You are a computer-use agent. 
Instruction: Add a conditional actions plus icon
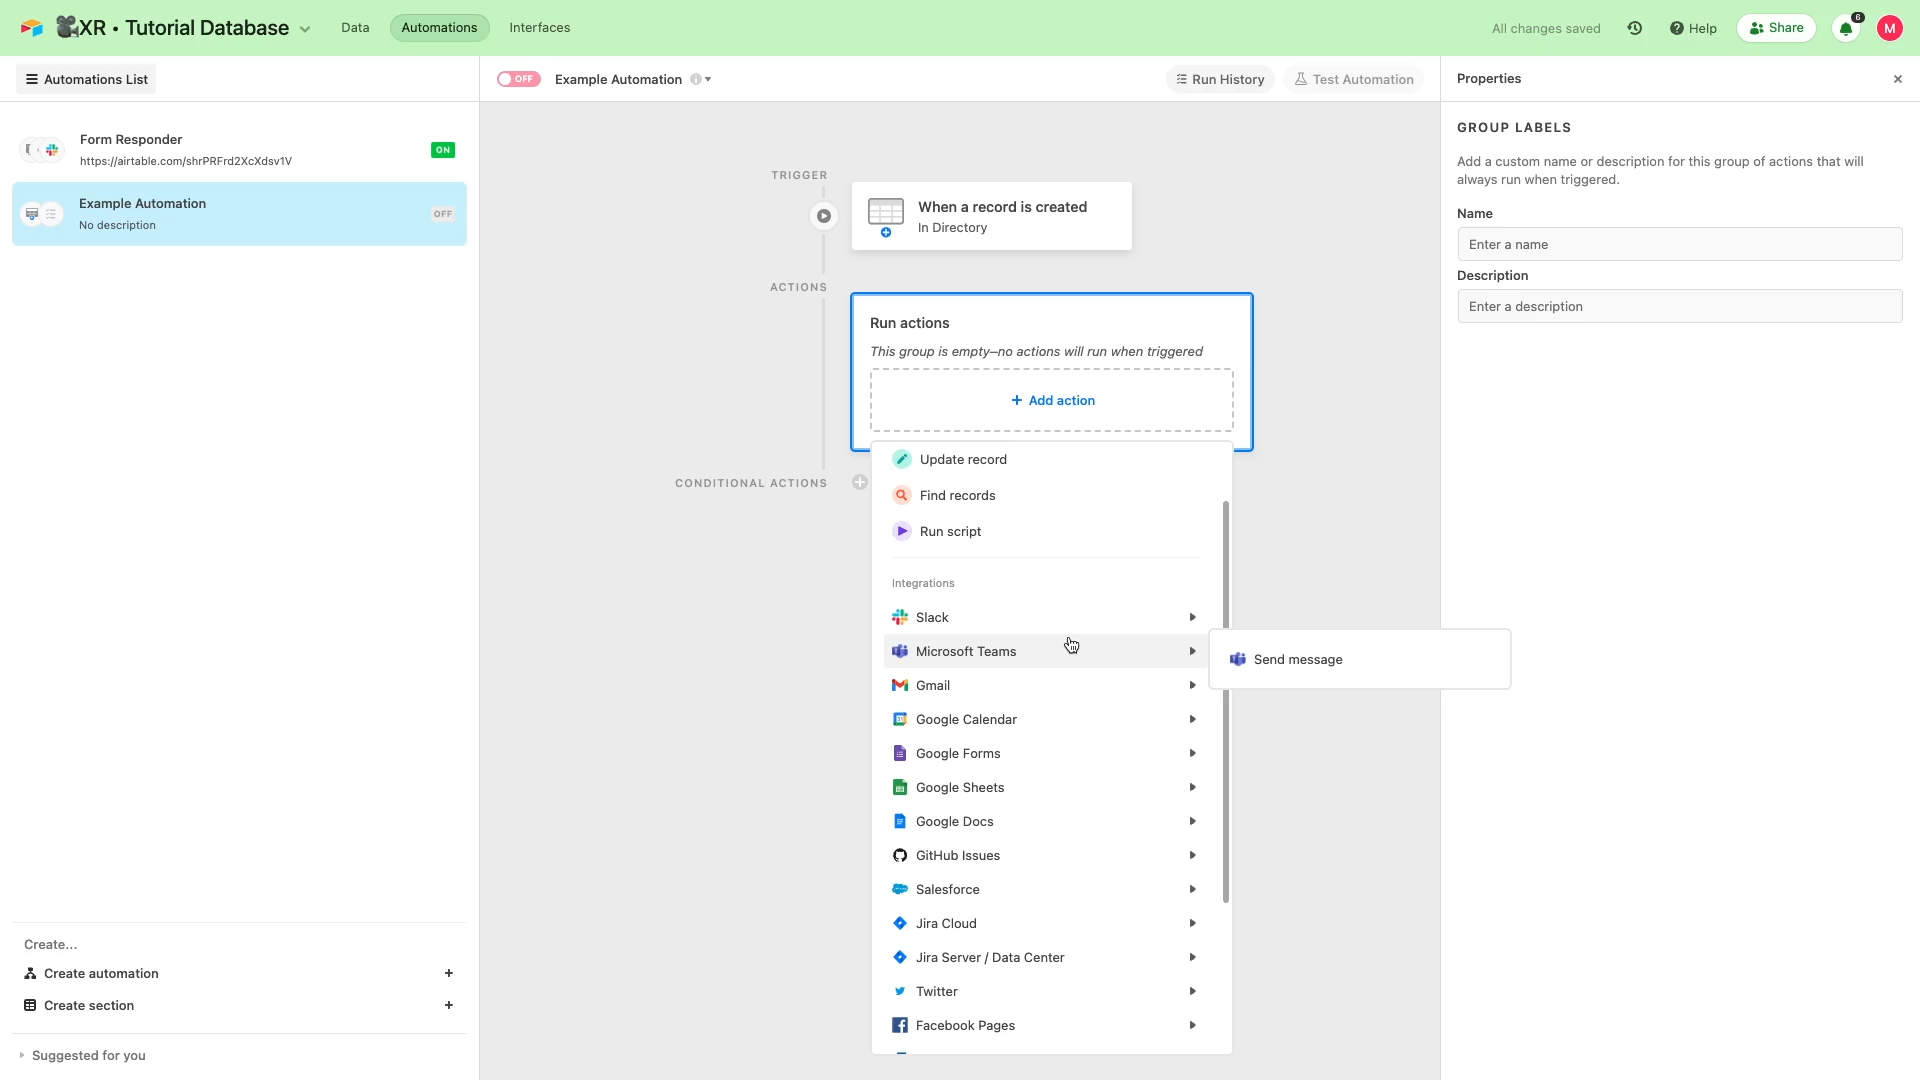[860, 483]
